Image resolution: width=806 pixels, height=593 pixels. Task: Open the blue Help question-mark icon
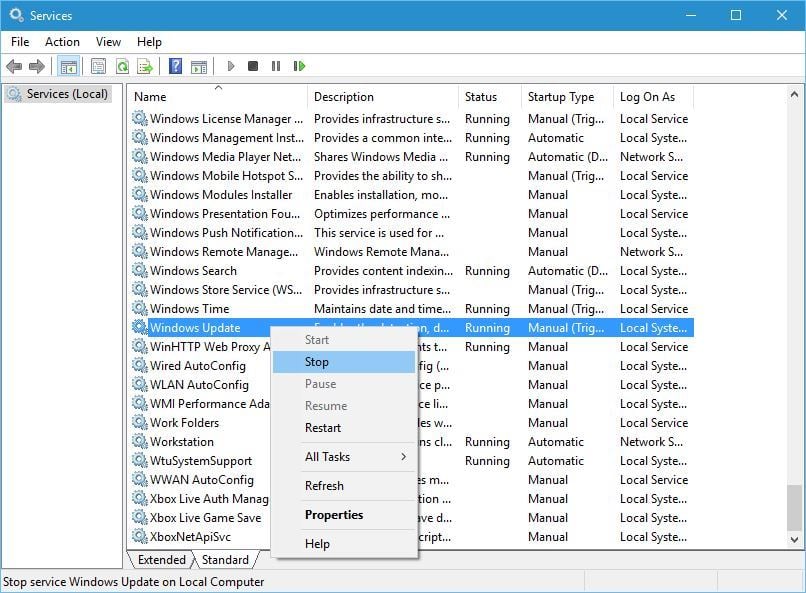click(x=175, y=66)
